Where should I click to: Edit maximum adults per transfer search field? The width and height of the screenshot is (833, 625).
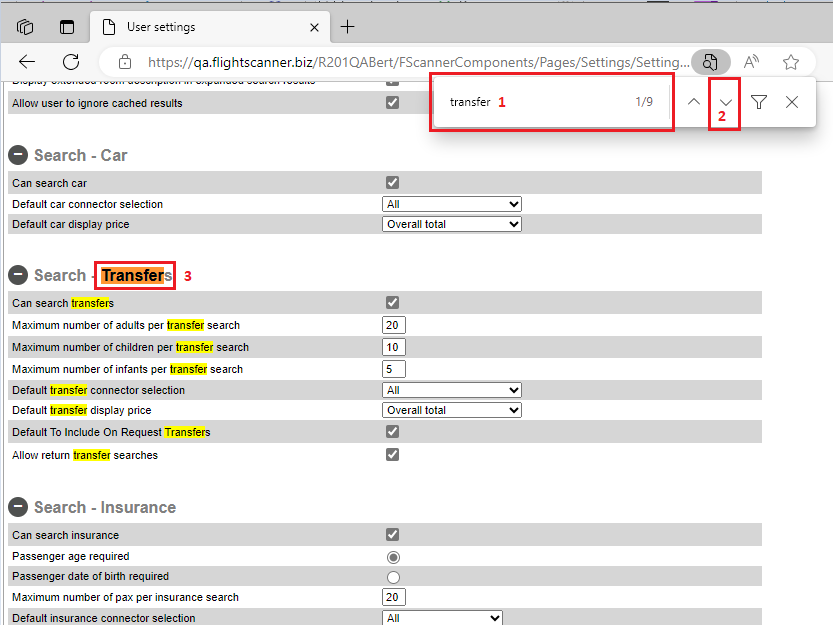(x=394, y=325)
